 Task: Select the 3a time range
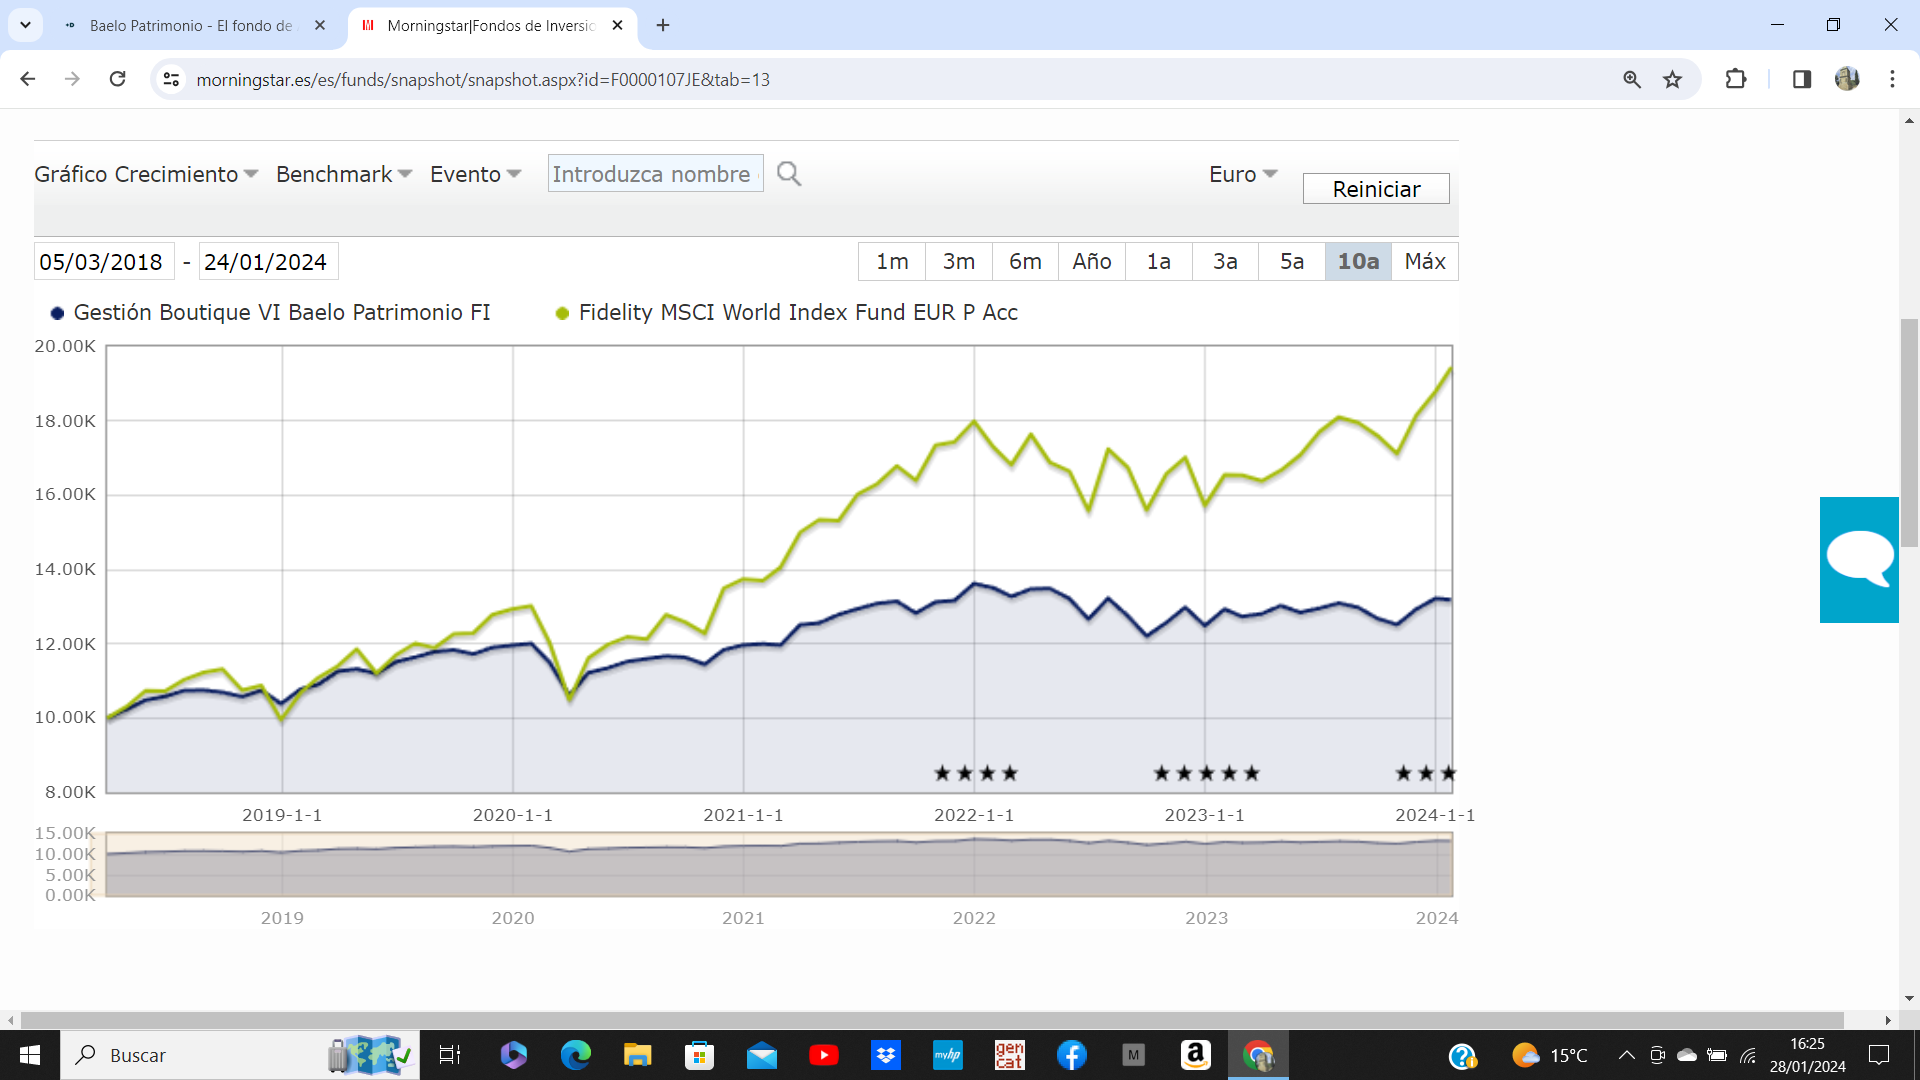coord(1225,262)
